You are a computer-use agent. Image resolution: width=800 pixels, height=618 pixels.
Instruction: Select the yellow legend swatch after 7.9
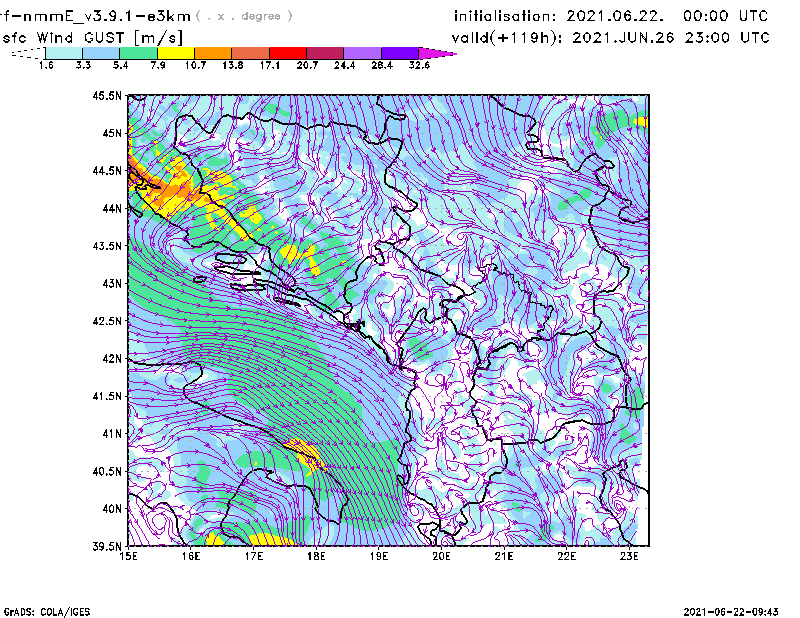click(x=176, y=53)
